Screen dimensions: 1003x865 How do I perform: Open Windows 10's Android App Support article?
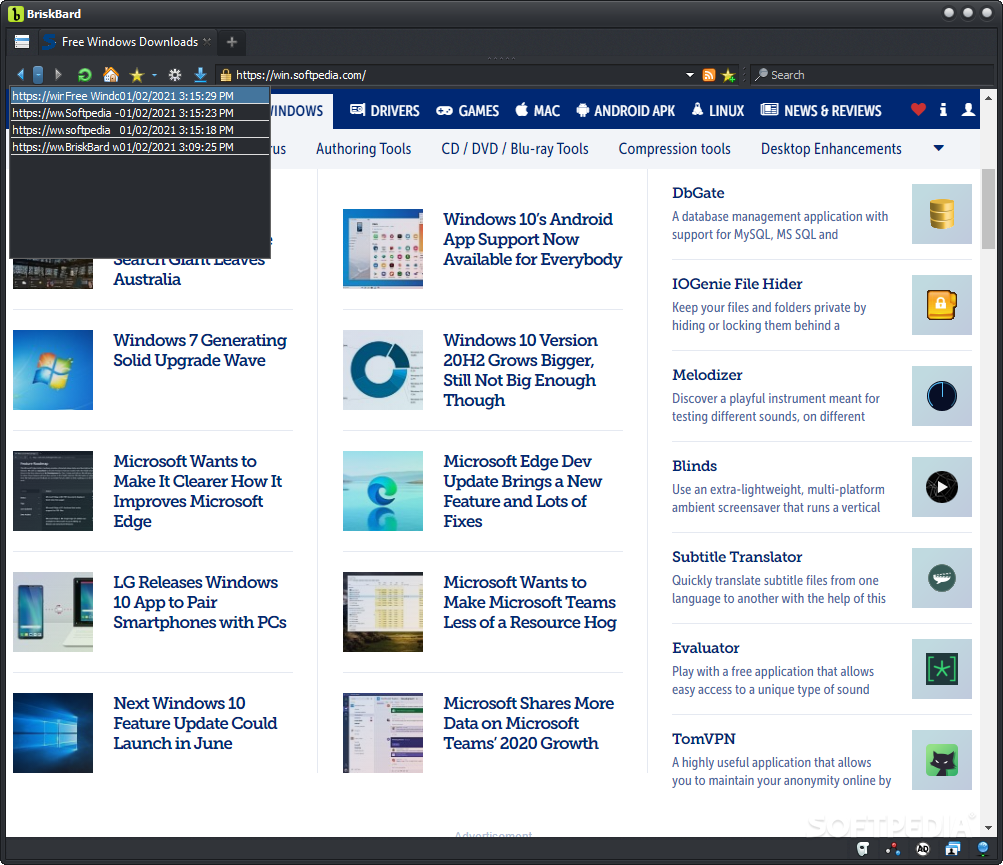532,239
